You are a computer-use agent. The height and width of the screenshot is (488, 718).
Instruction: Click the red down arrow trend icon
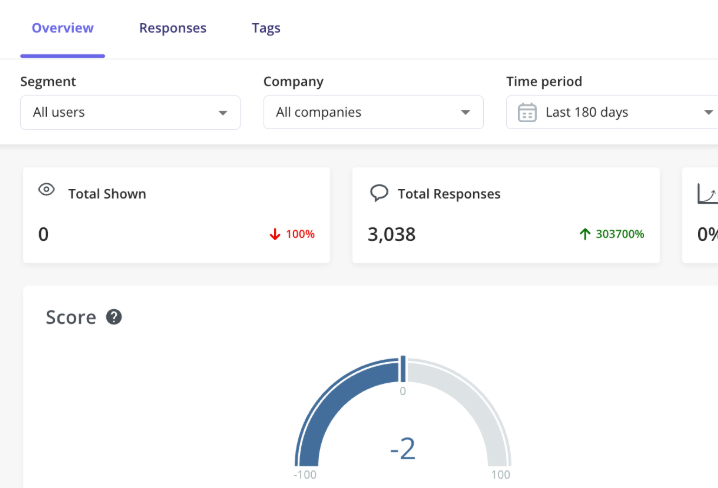coord(274,234)
